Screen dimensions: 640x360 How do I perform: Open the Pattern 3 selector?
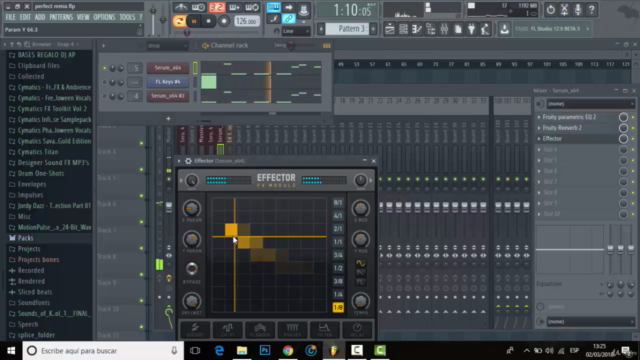pos(347,29)
